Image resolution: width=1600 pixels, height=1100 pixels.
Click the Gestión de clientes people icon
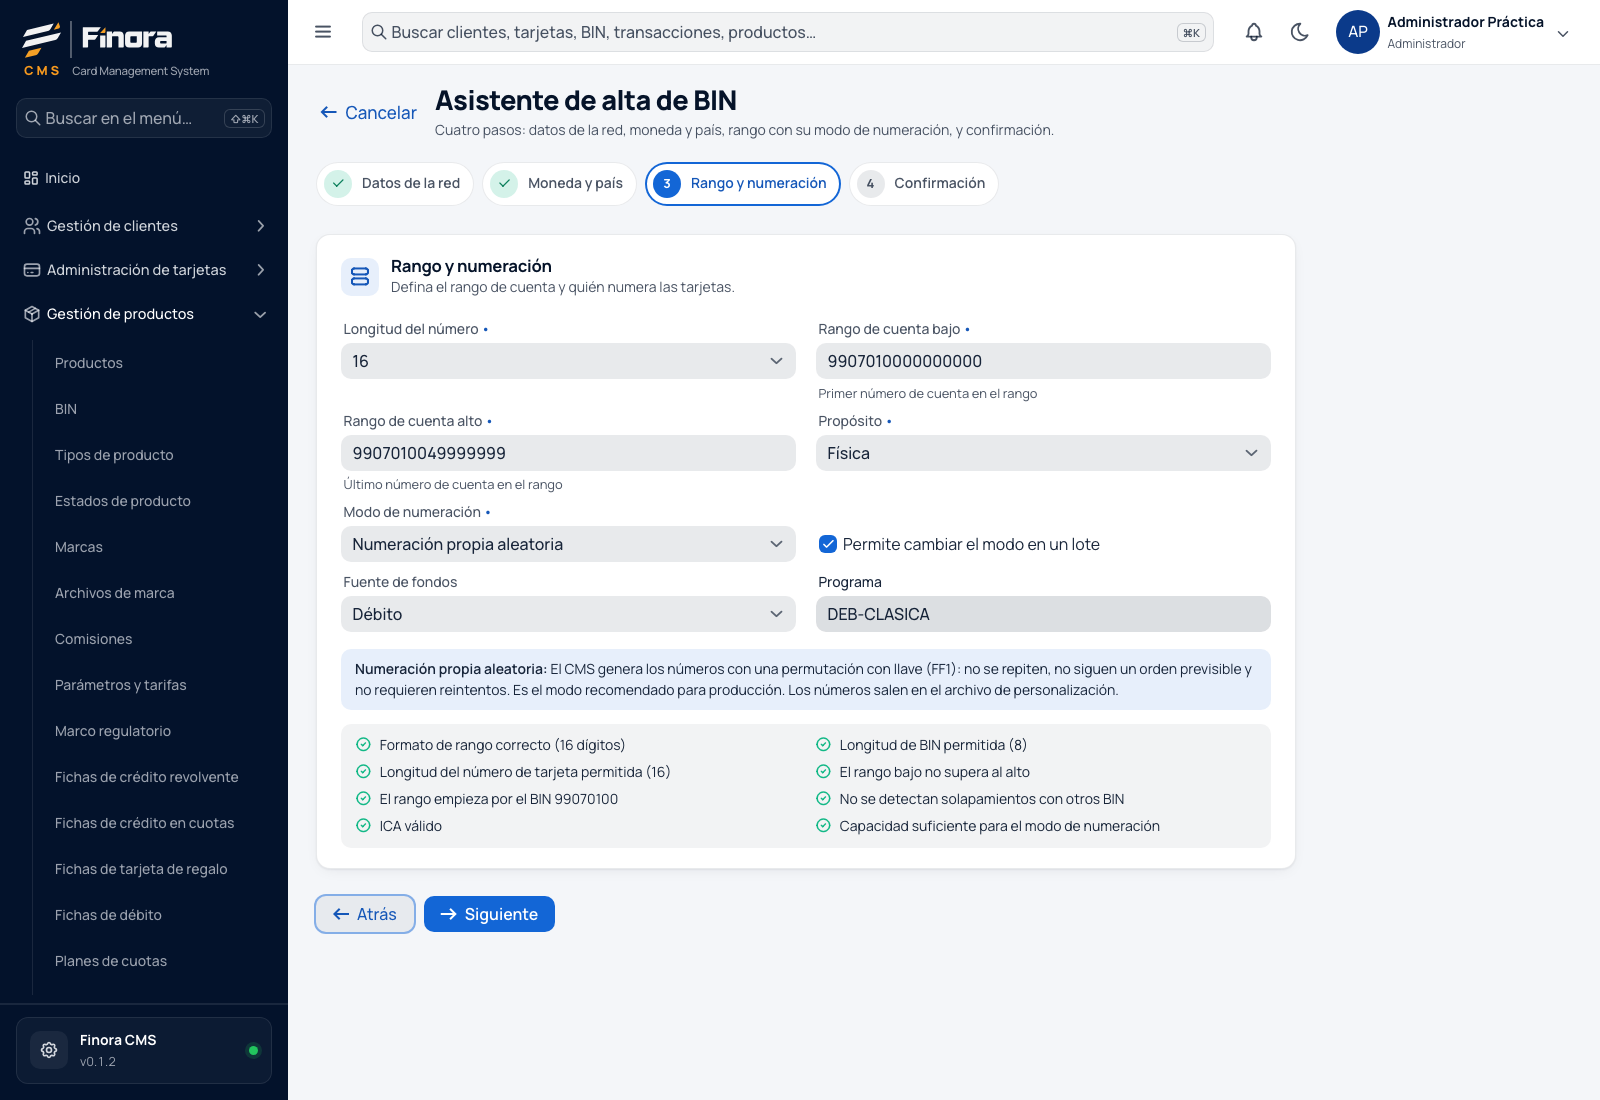pyautogui.click(x=32, y=226)
